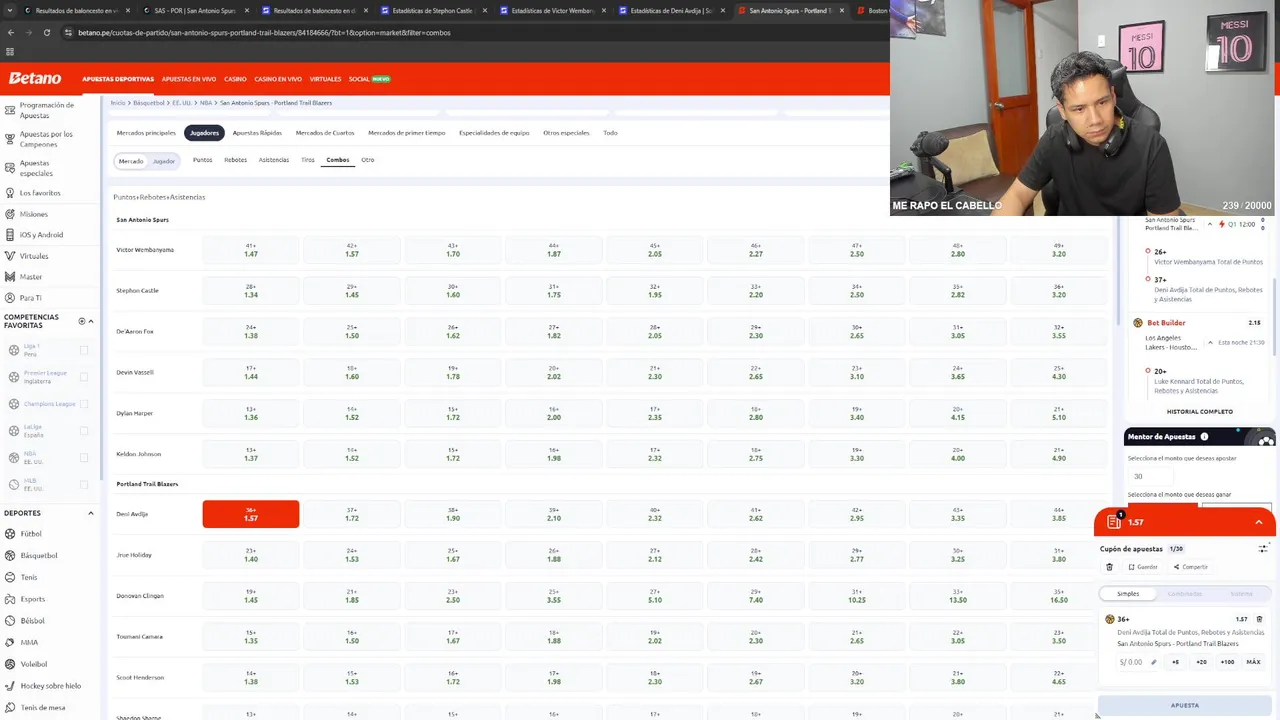Open the Especialidades de equipo tab

tap(494, 133)
